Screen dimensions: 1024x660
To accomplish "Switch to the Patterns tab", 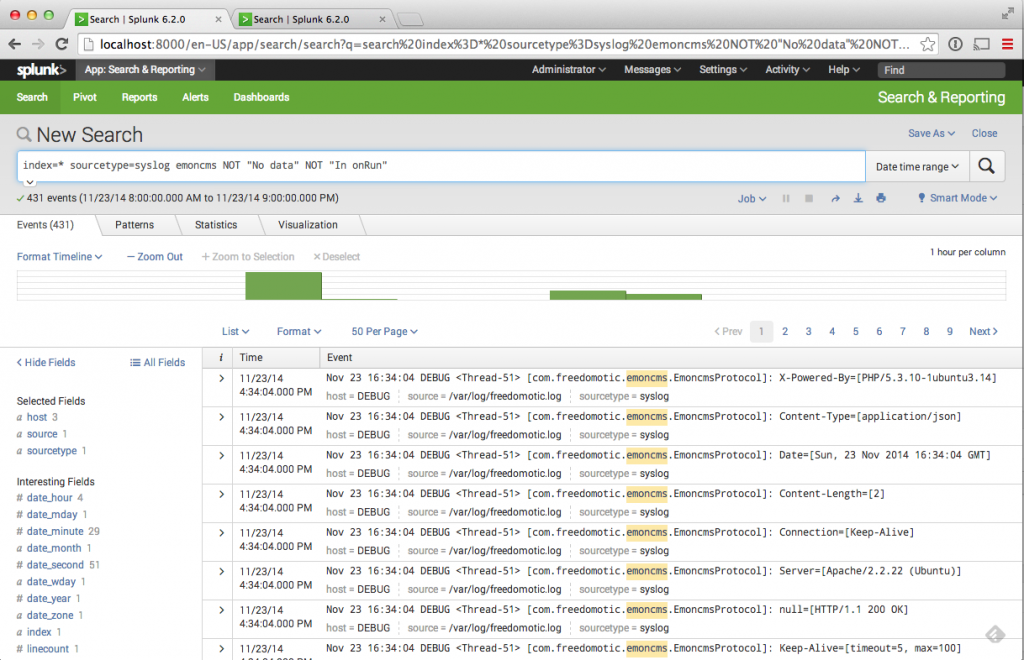I will pyautogui.click(x=134, y=225).
